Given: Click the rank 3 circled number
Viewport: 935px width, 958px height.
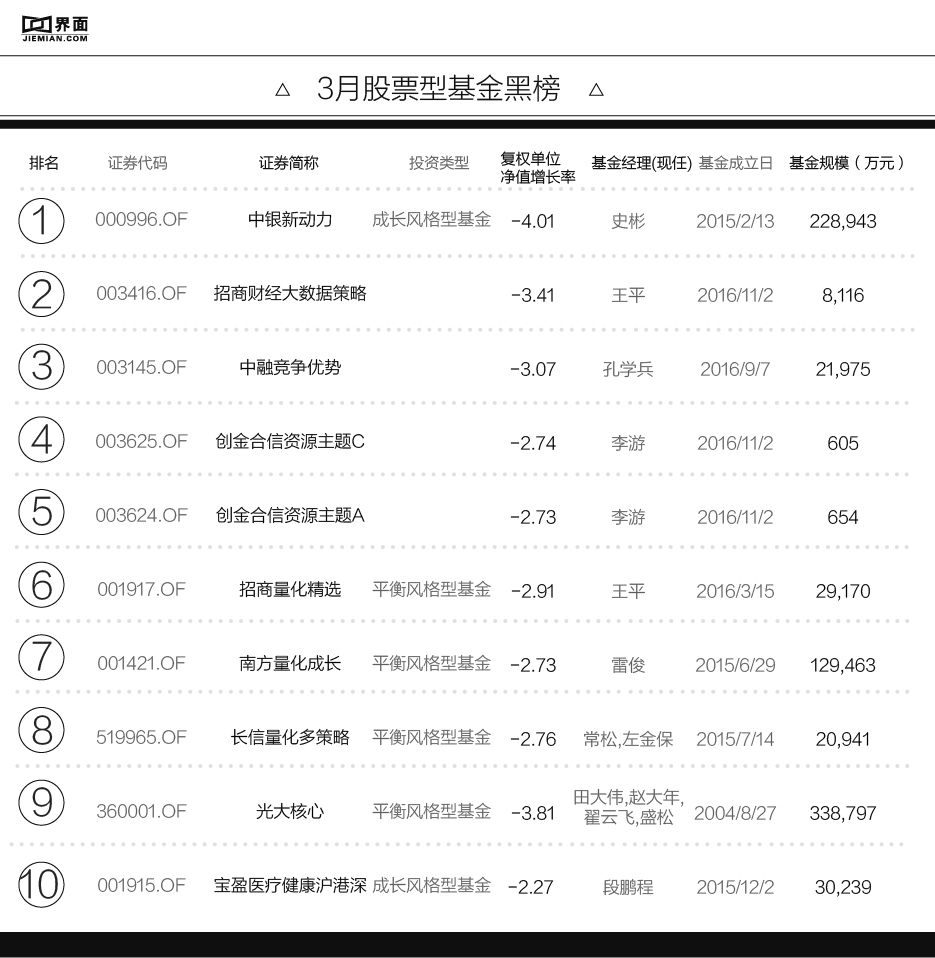Looking at the screenshot, I should pyautogui.click(x=41, y=367).
